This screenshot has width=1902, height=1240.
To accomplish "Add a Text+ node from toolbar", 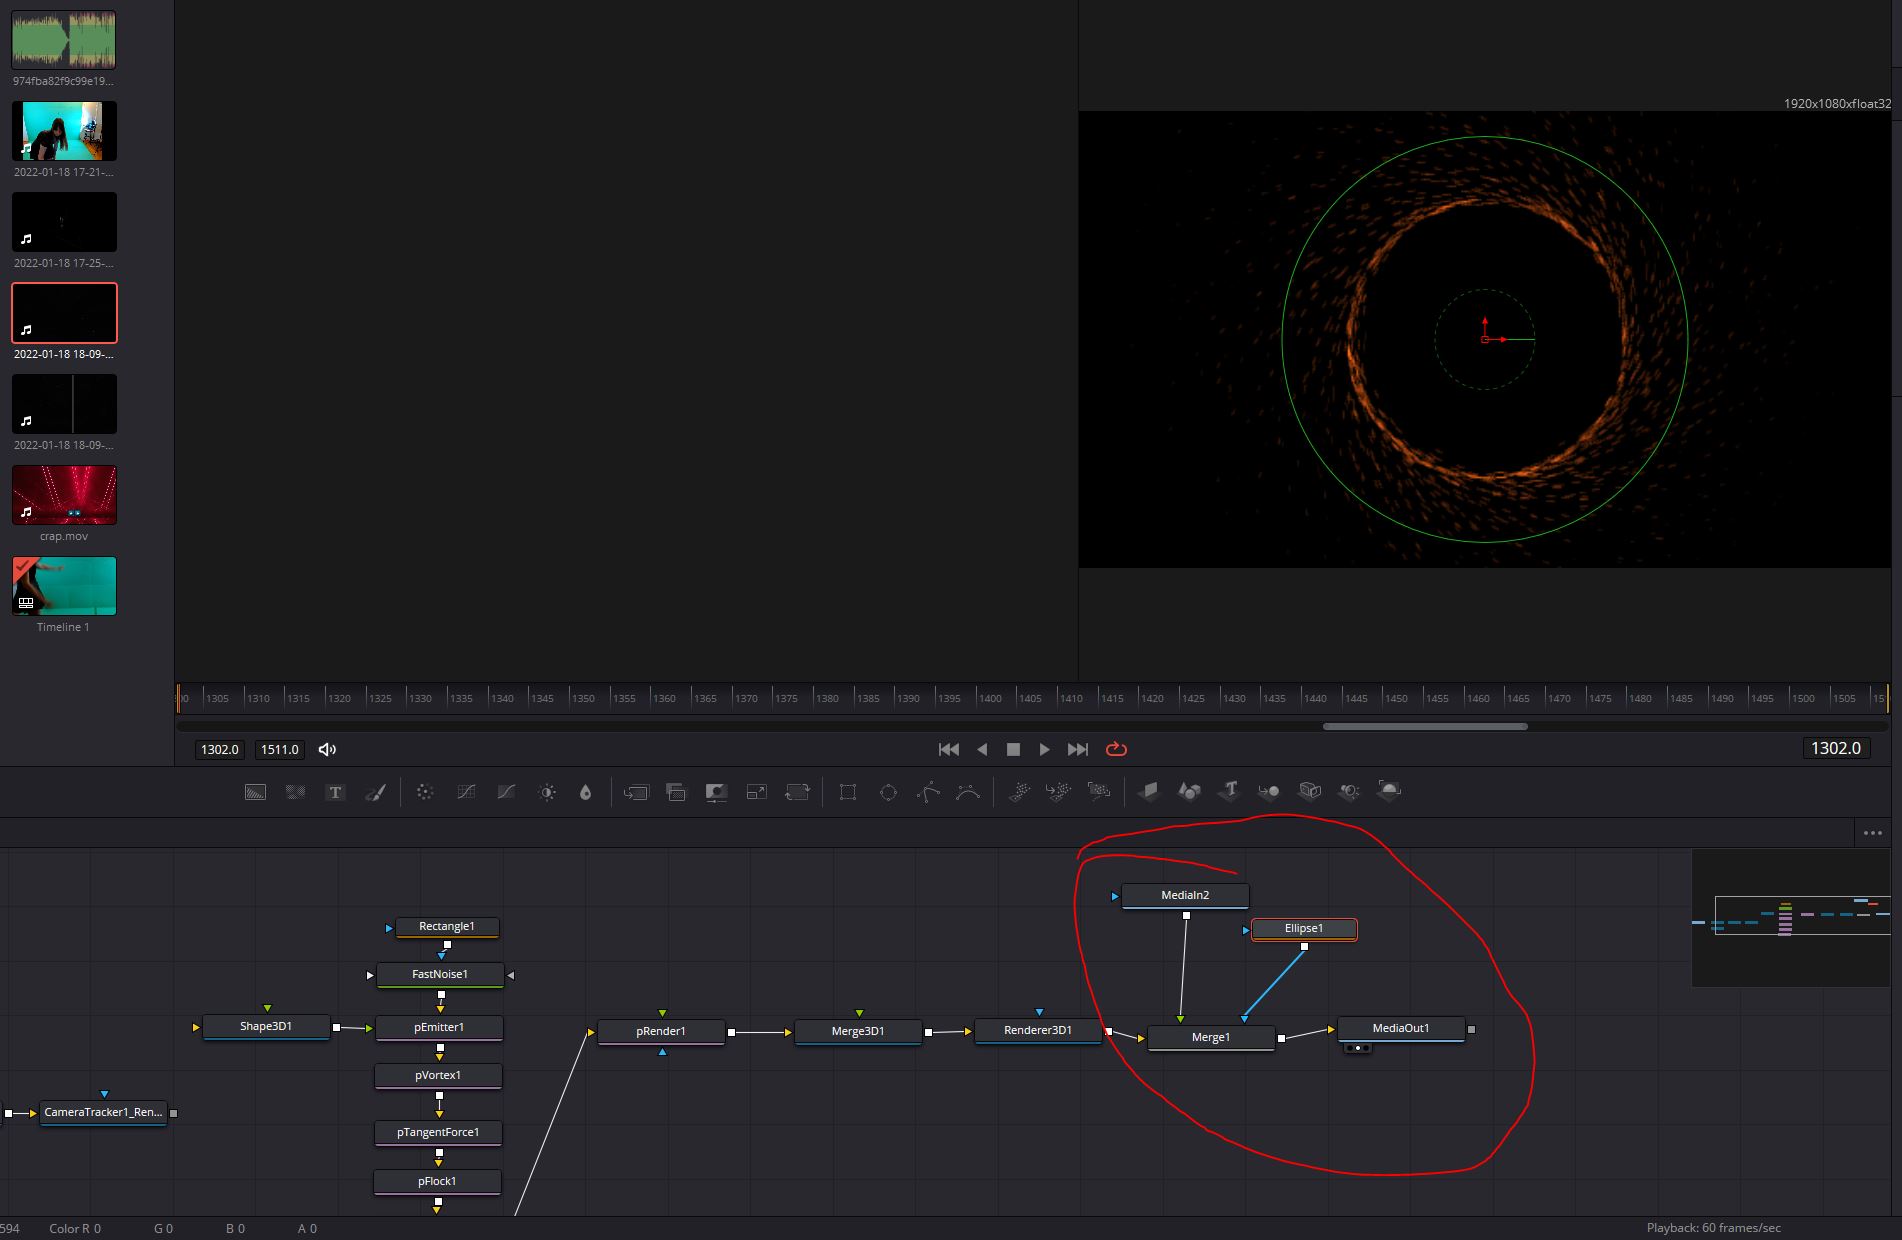I will 335,792.
